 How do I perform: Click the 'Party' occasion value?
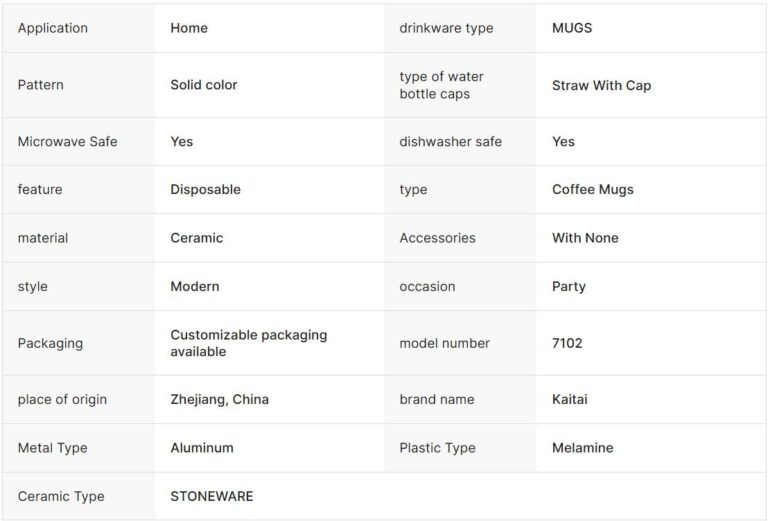coord(569,286)
